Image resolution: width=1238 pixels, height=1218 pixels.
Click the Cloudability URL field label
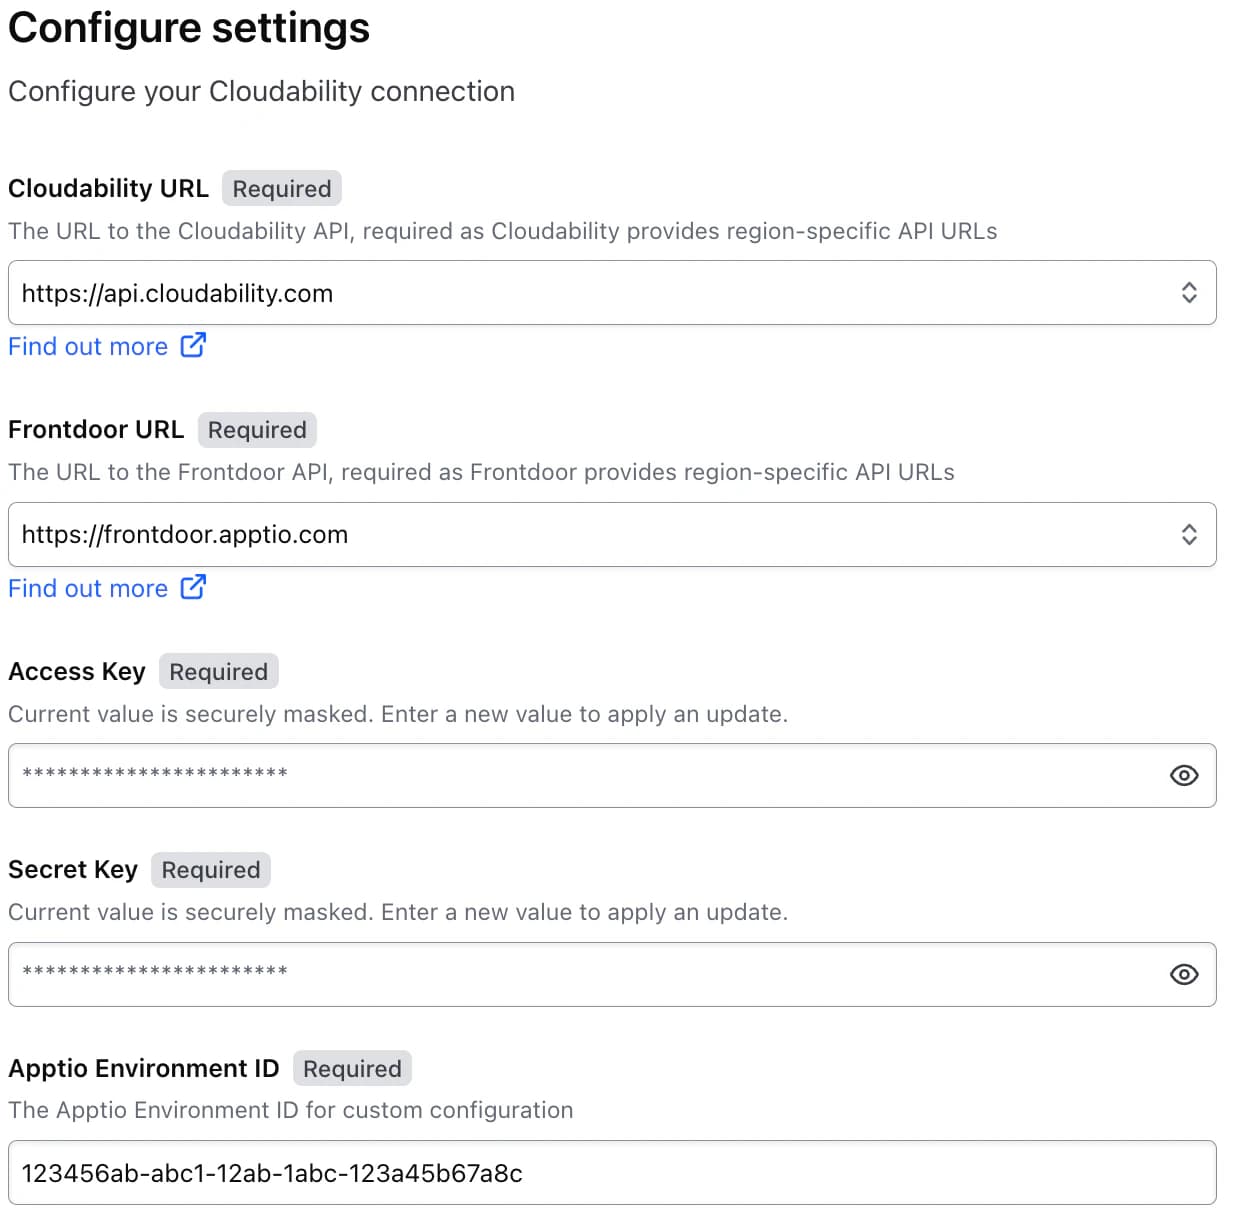click(x=108, y=189)
